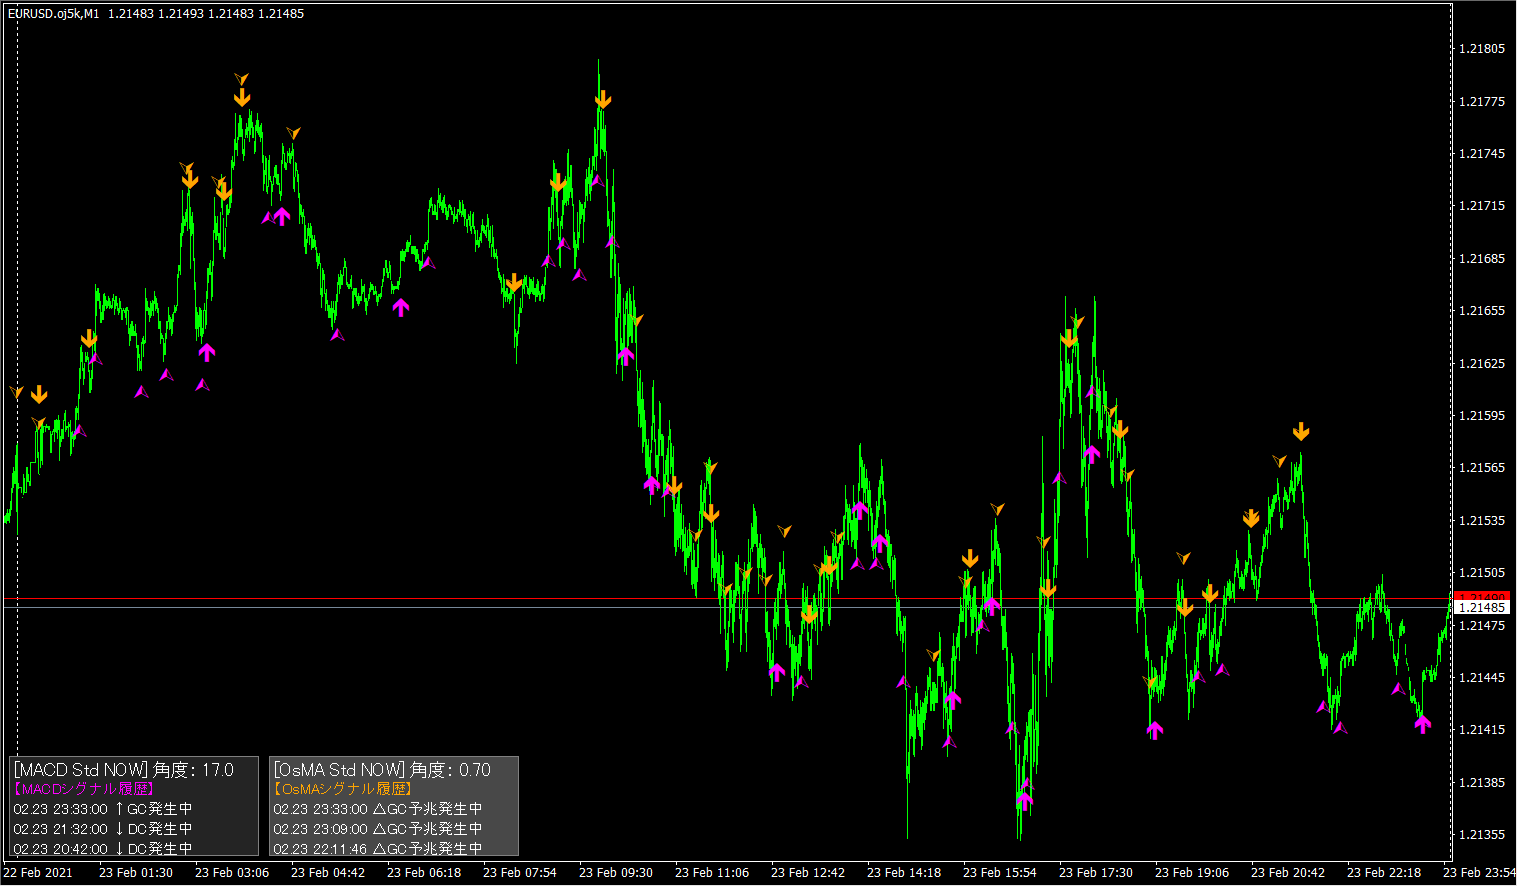Click the 1.21805 price scale label
1518x887 pixels.
pyautogui.click(x=1482, y=49)
